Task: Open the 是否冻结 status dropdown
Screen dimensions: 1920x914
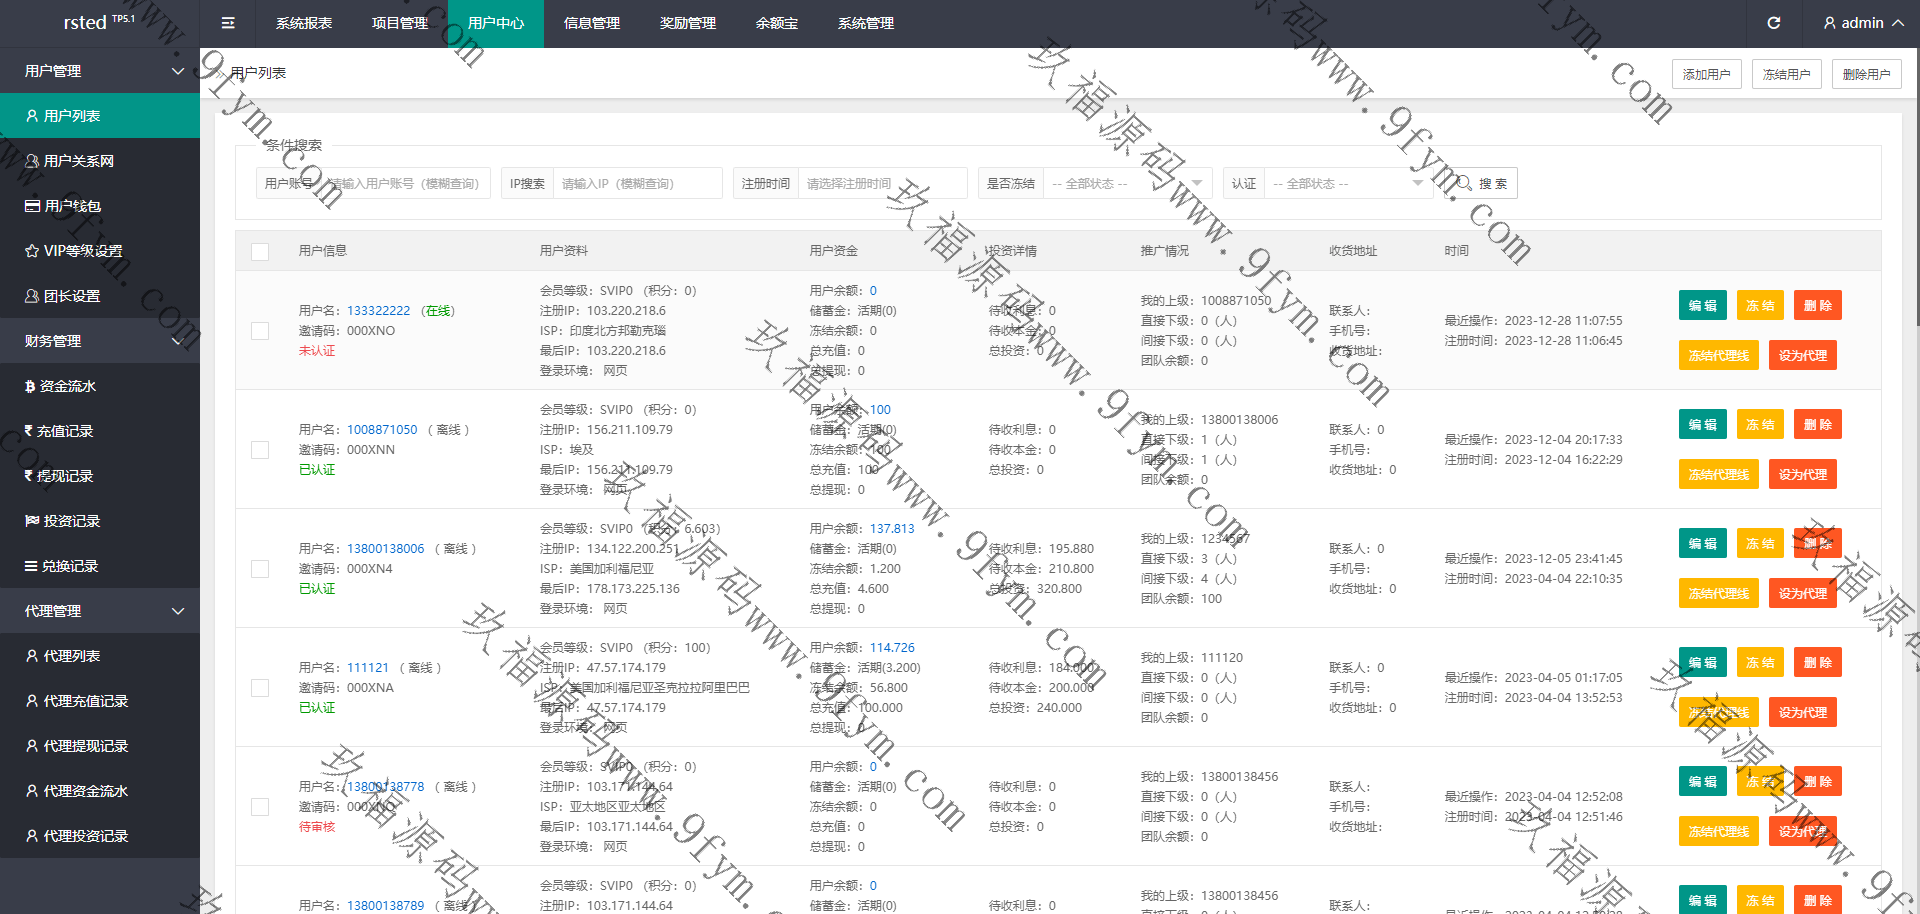Action: (x=1127, y=184)
